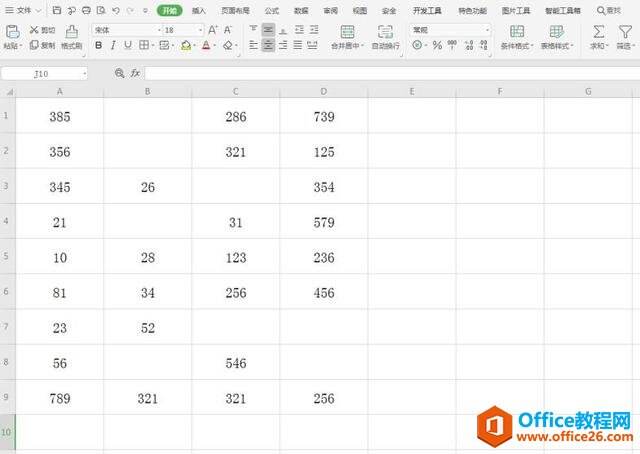The image size is (640, 454).
Task: Expand the File menu chevron
Action: 38,11
